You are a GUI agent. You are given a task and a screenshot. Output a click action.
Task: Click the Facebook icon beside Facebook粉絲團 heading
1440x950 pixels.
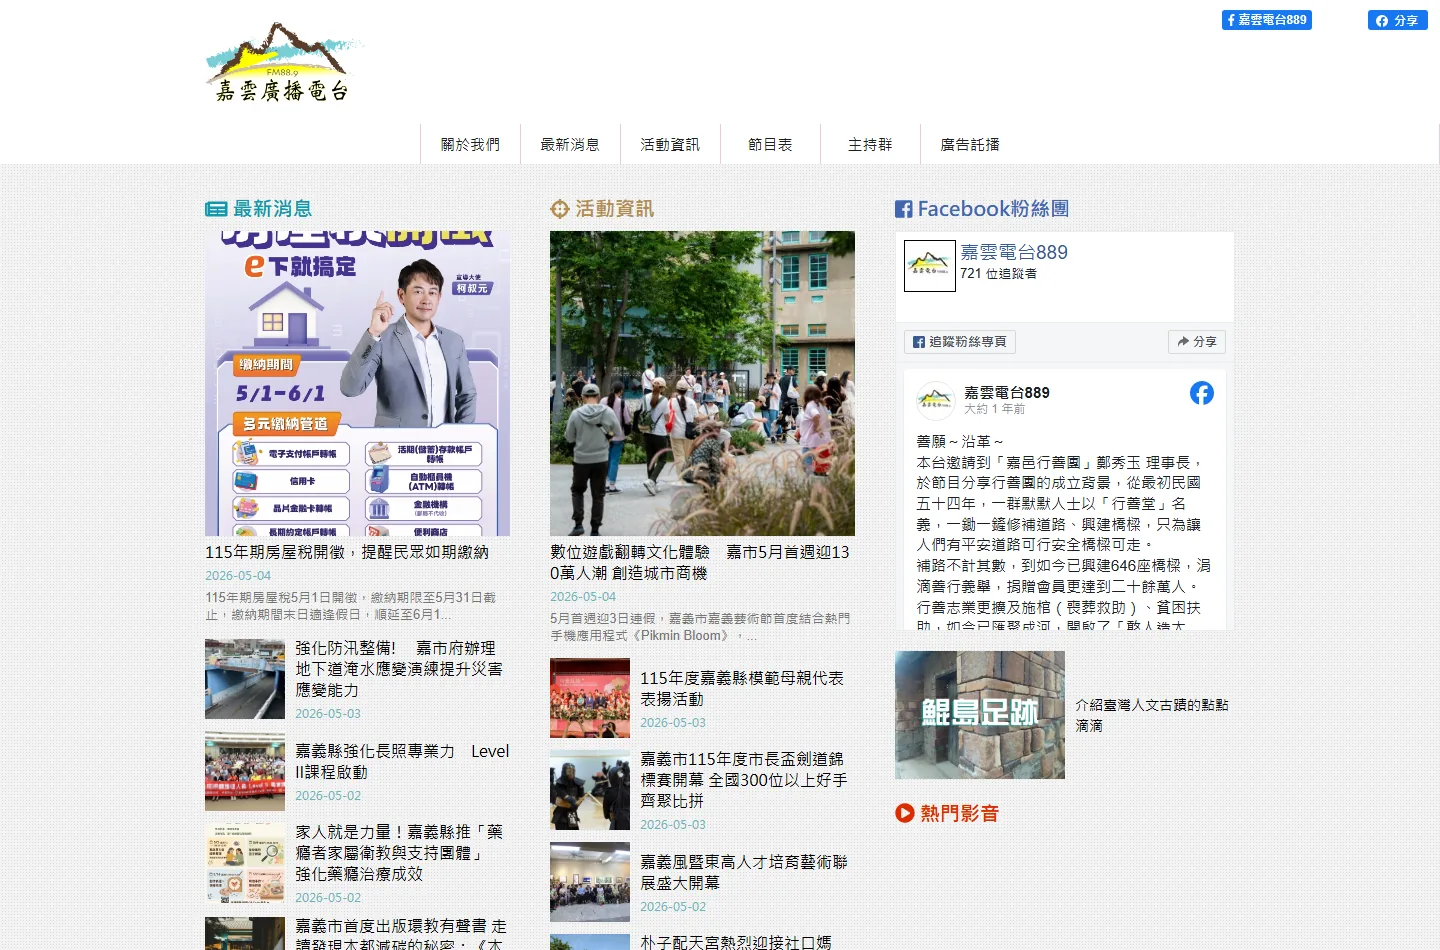pyautogui.click(x=904, y=209)
